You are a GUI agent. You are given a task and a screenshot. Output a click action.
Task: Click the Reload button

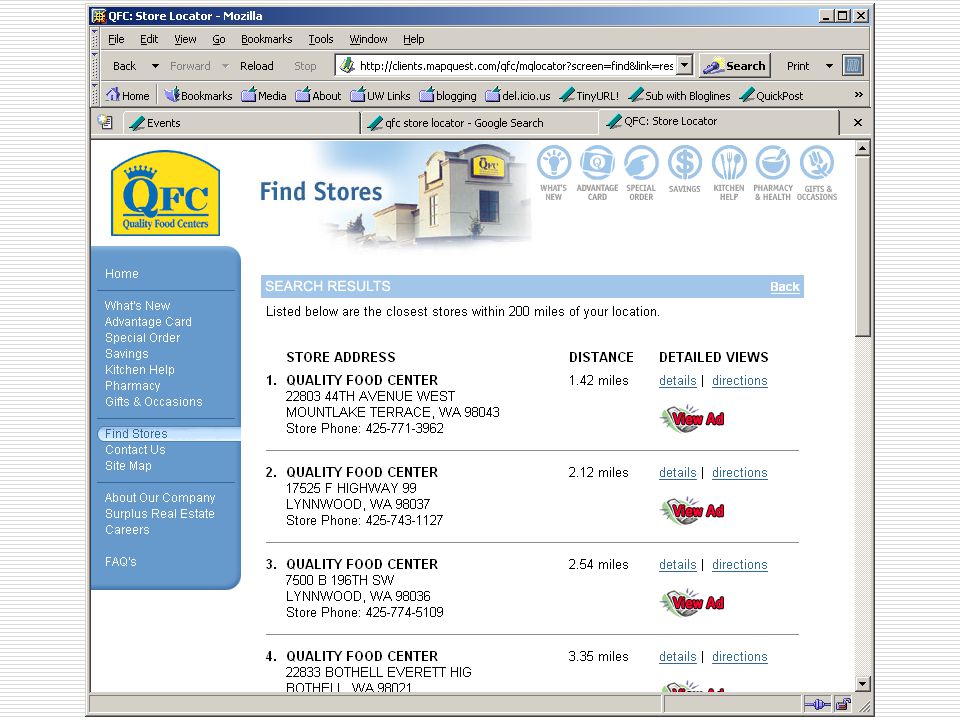pos(257,66)
